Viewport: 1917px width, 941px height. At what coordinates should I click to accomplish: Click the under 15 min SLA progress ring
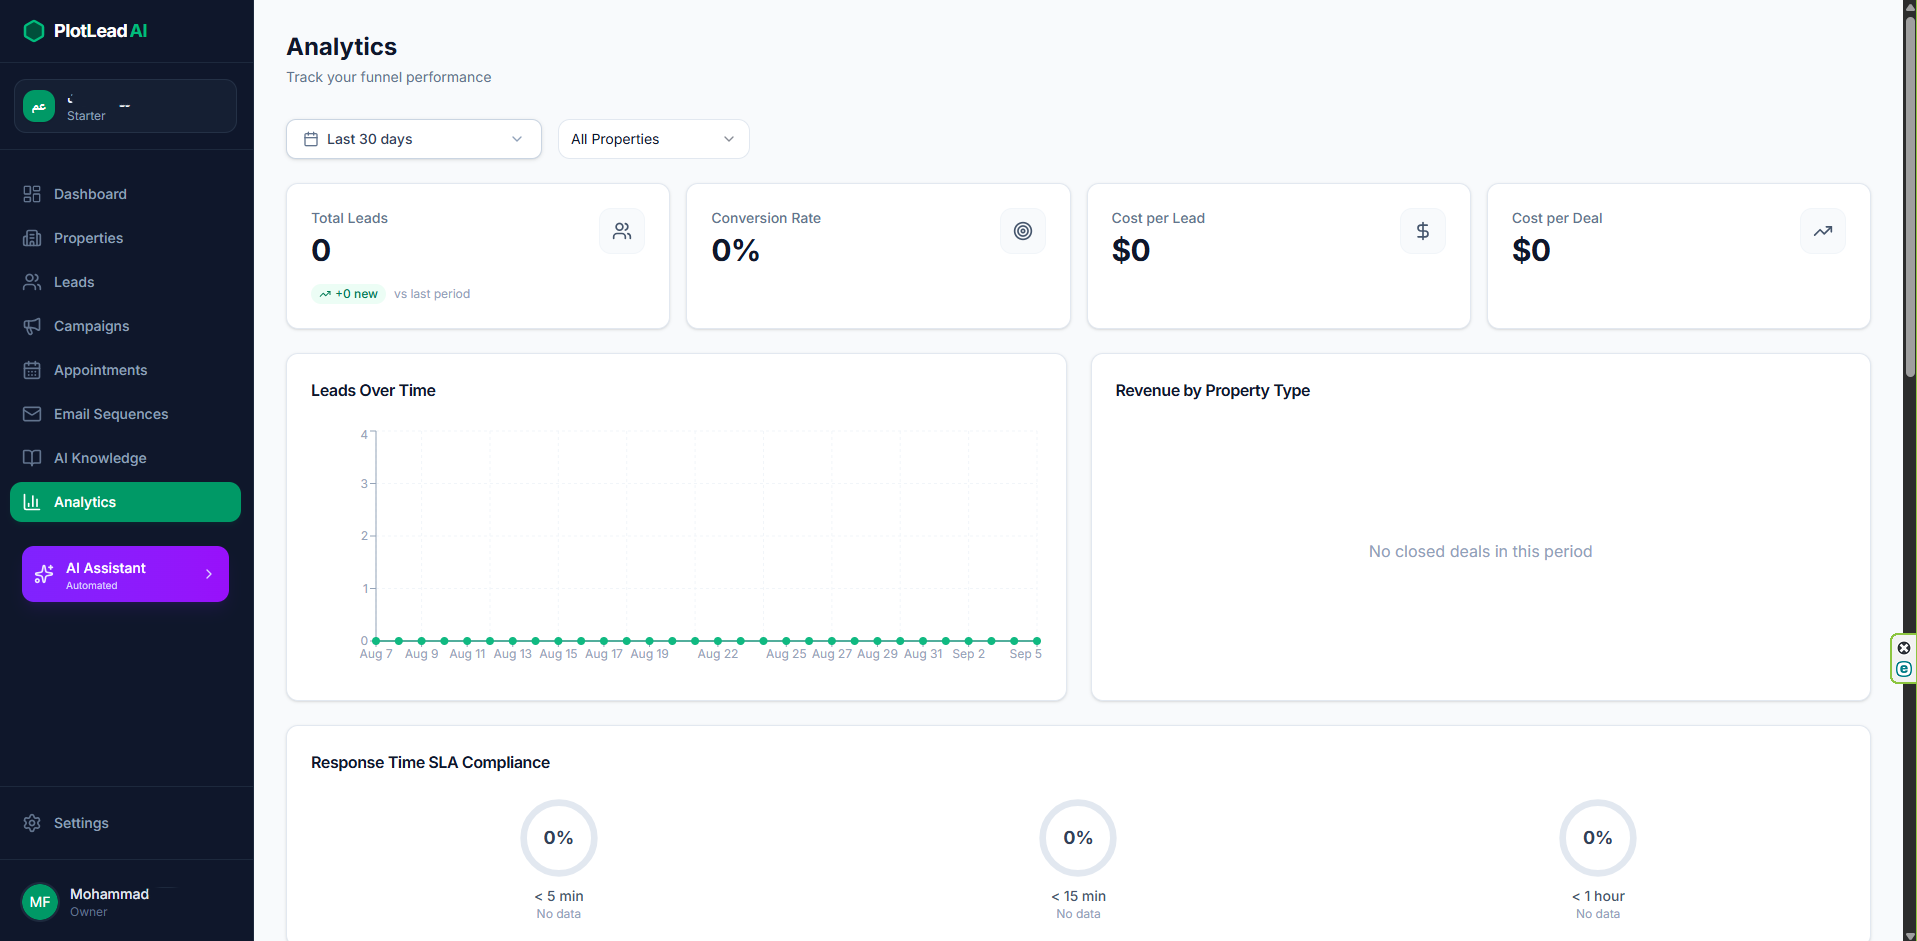point(1078,838)
